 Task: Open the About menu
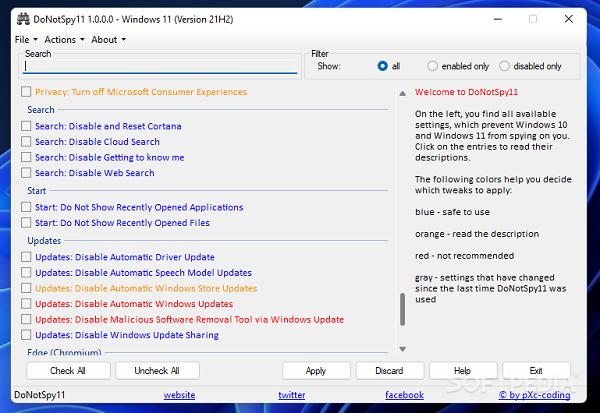click(x=108, y=39)
